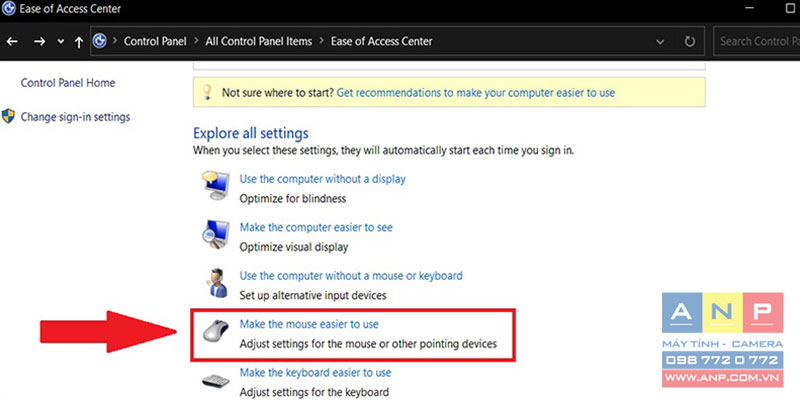Click the person with headset icon
Screen dimensions: 800x400
[218, 283]
